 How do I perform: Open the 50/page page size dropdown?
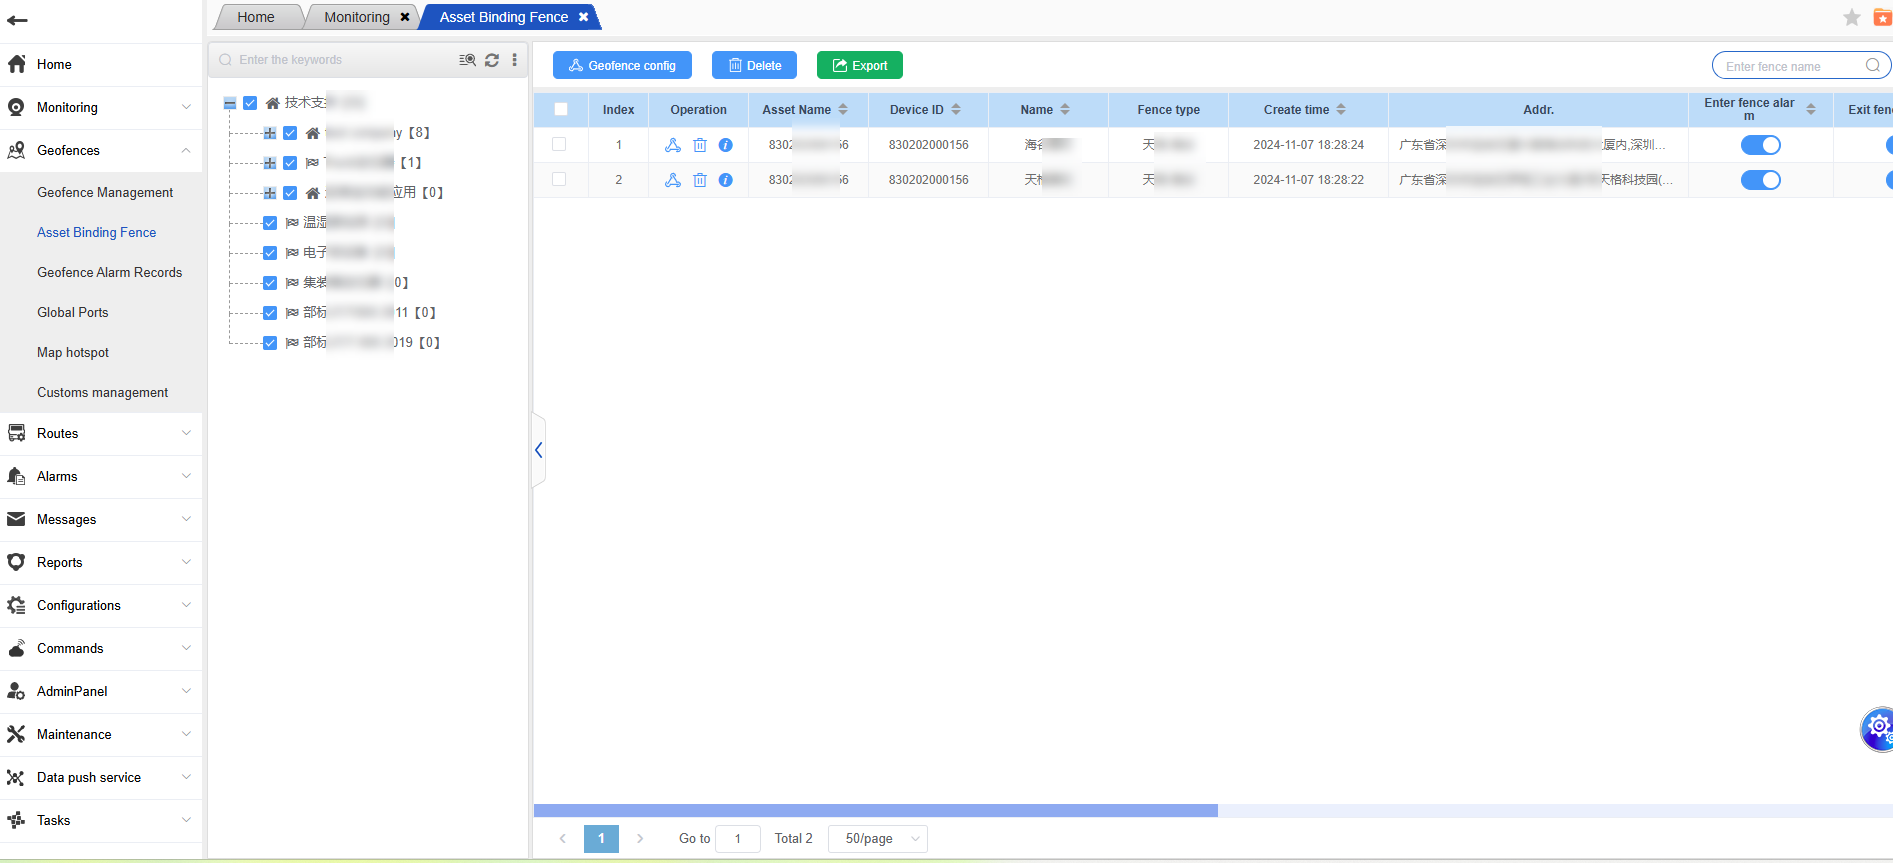pyautogui.click(x=877, y=839)
